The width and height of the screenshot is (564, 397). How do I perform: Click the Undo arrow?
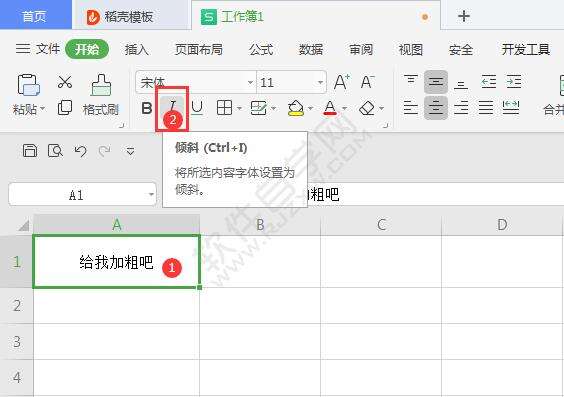click(80, 151)
